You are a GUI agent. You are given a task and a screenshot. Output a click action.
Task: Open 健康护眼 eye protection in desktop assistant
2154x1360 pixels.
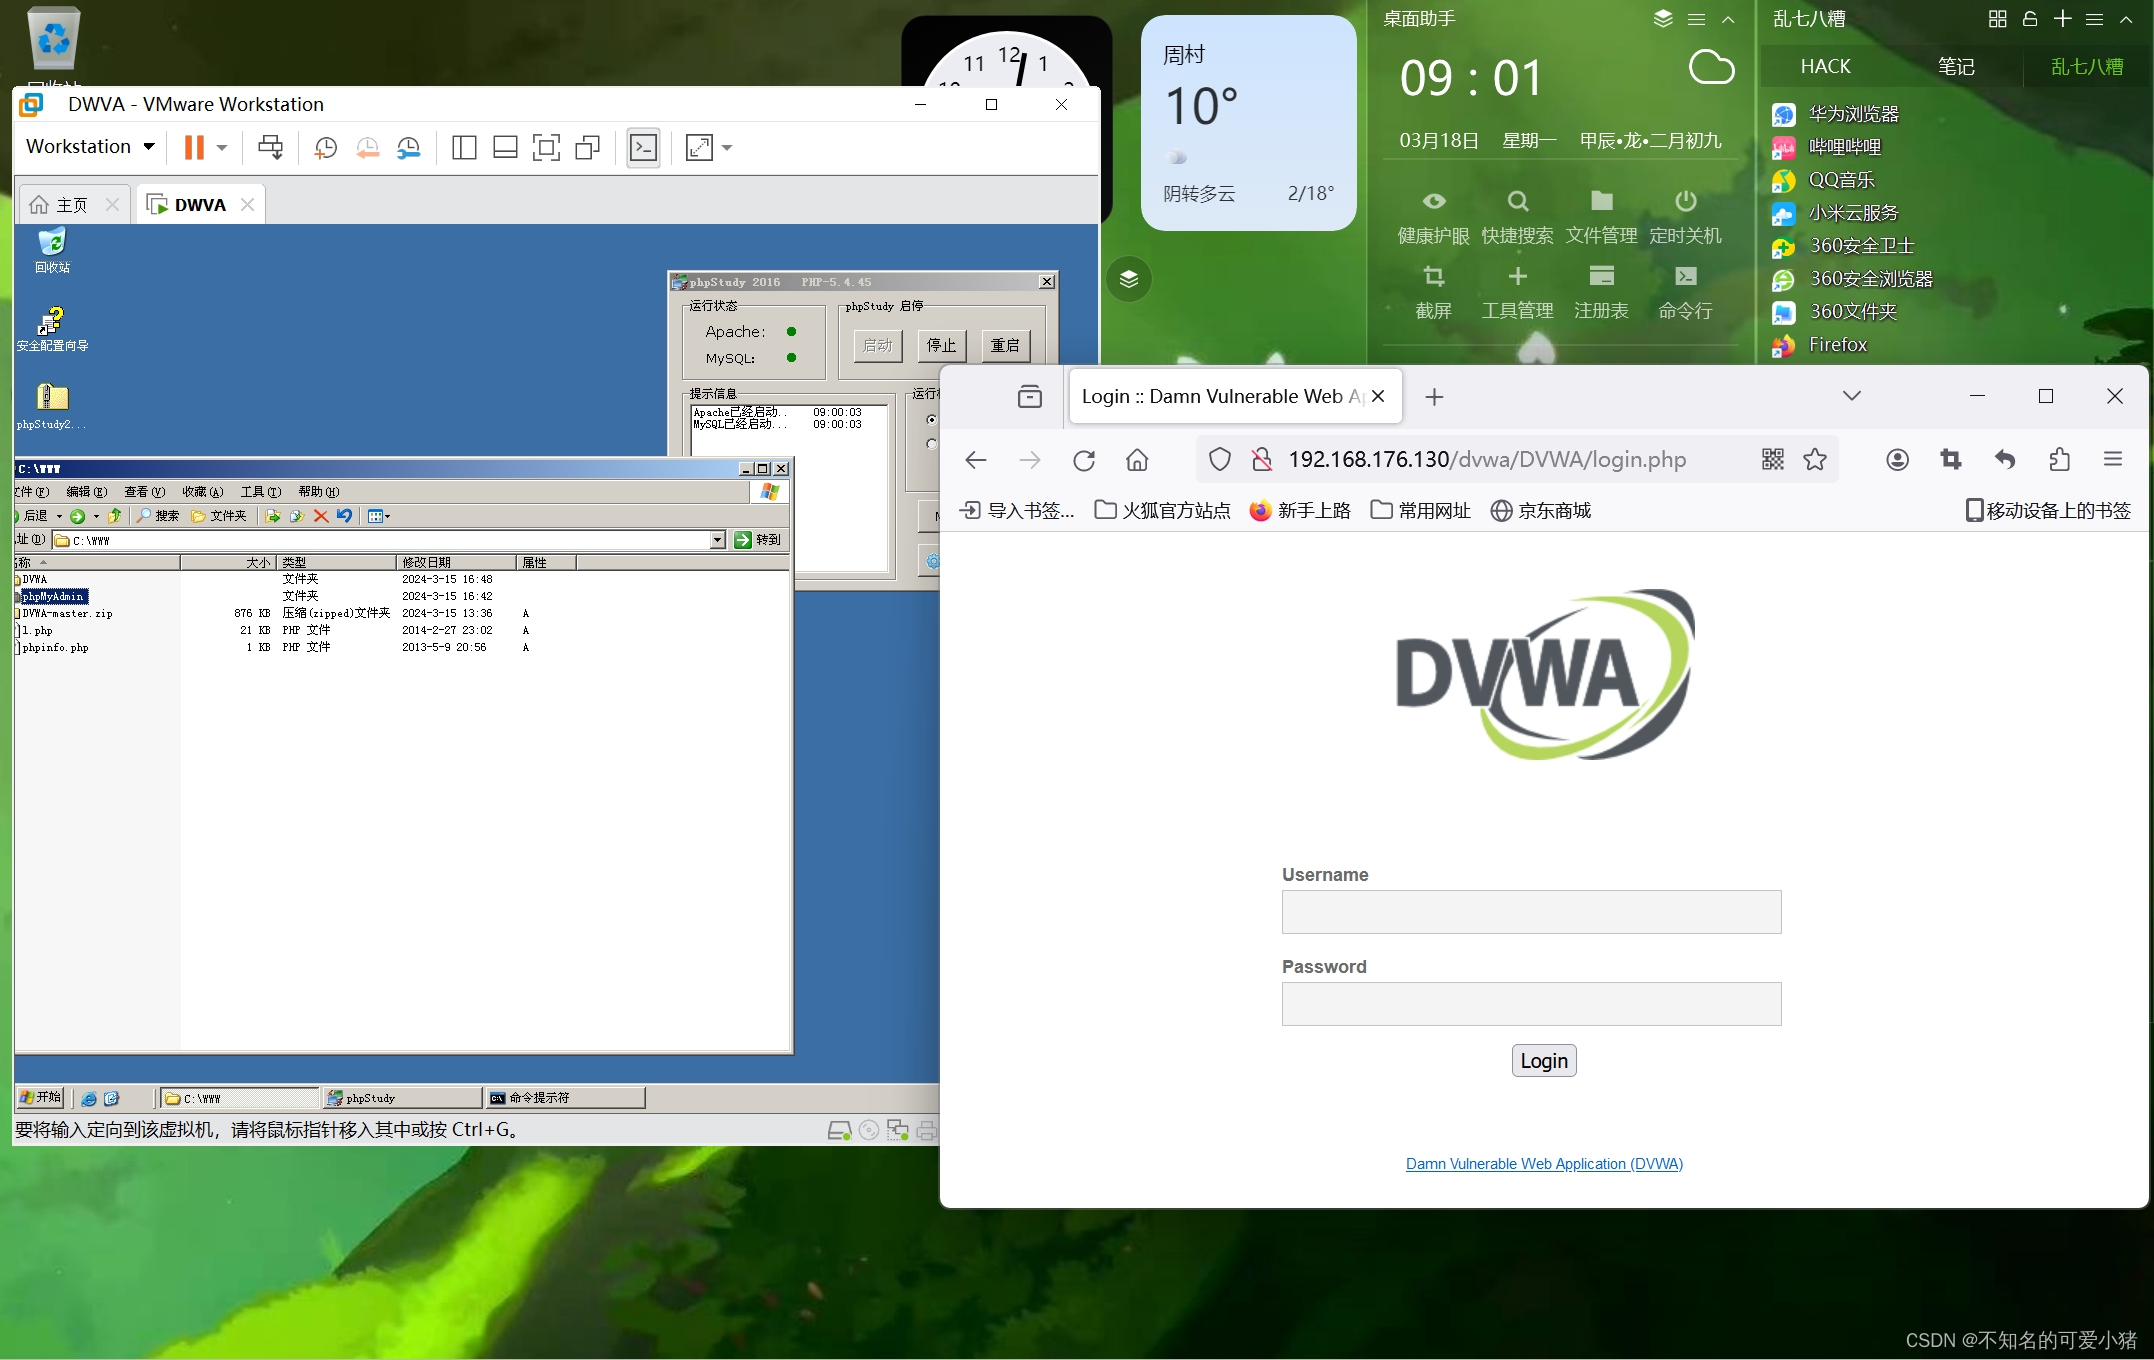coord(1433,217)
